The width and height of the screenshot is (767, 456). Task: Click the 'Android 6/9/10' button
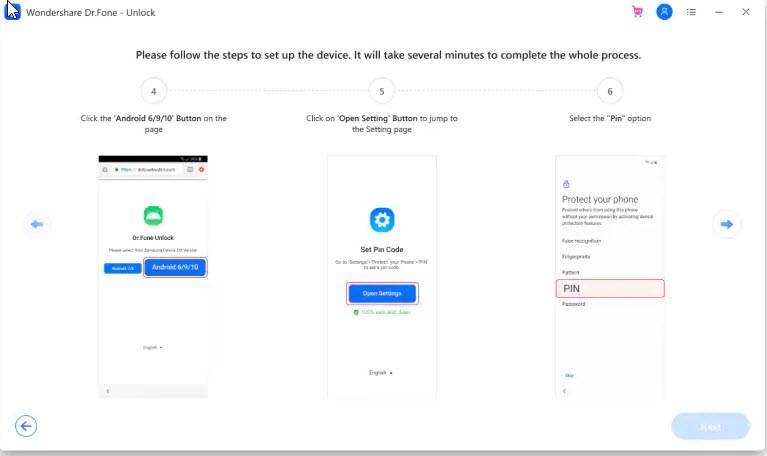(176, 267)
